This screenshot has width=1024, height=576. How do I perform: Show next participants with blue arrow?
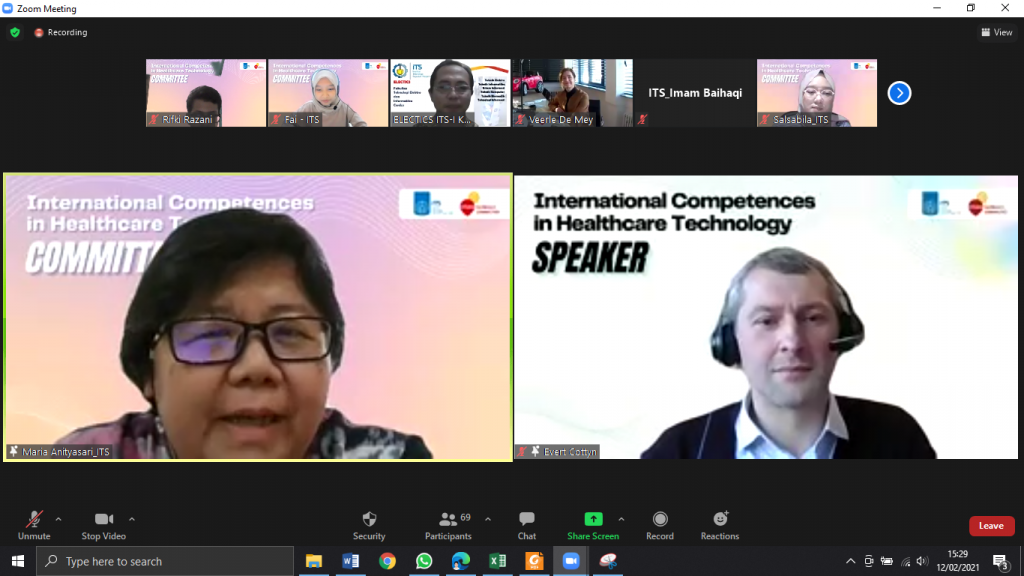point(899,93)
